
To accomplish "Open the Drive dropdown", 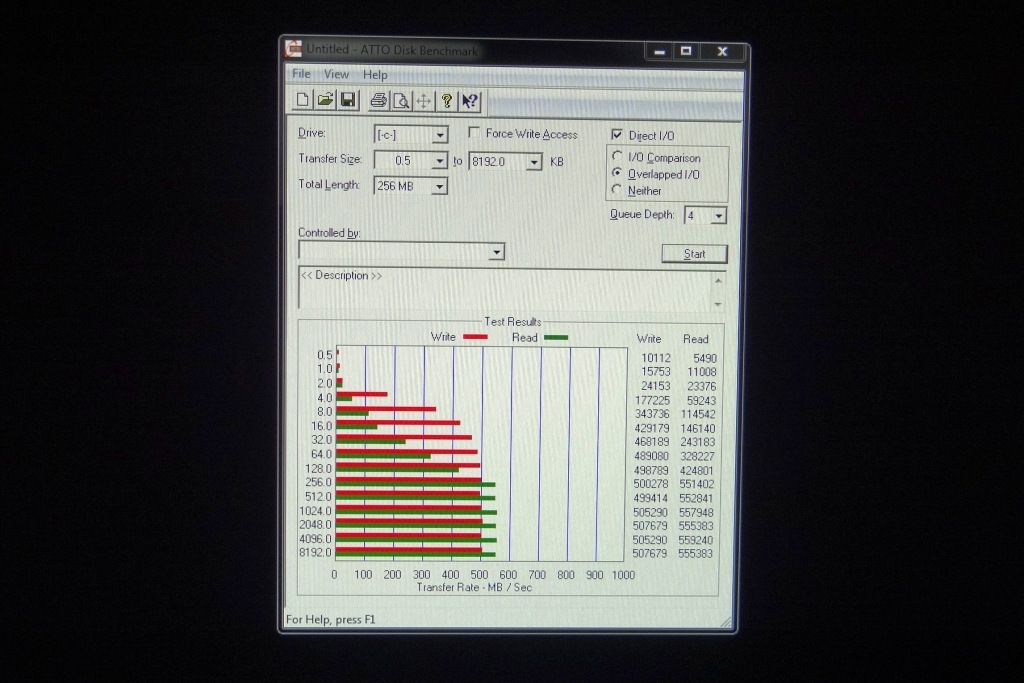I will coord(440,135).
